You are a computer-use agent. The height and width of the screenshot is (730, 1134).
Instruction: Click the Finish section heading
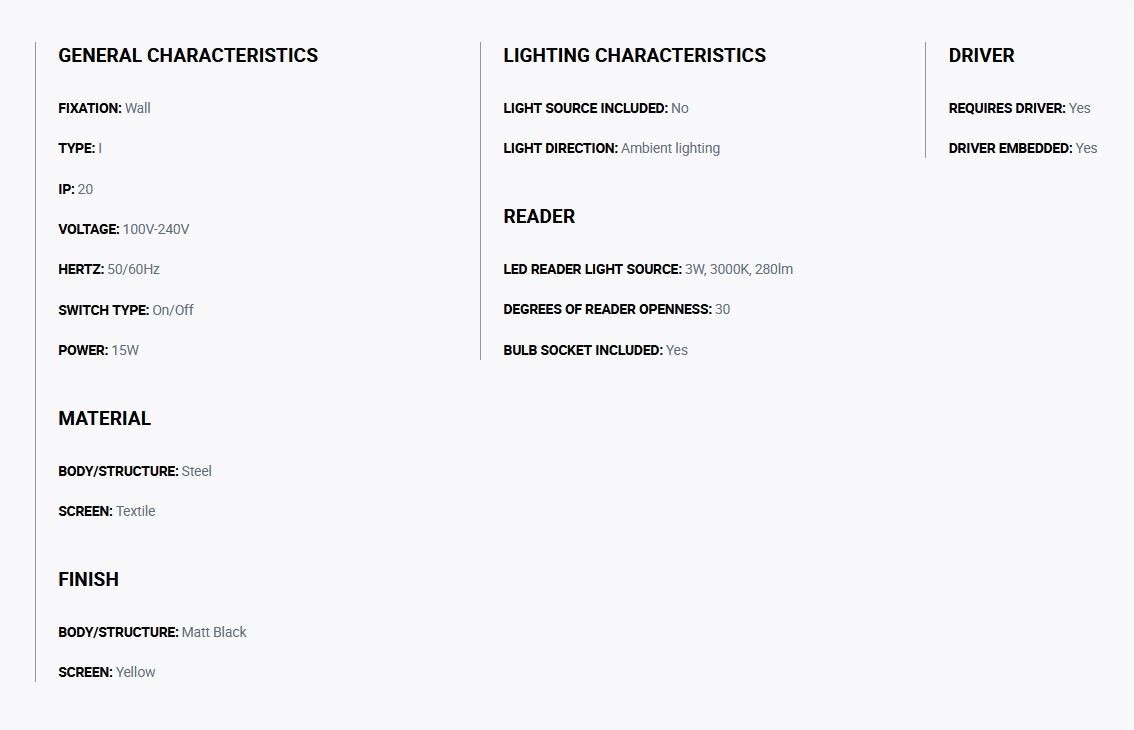click(88, 580)
